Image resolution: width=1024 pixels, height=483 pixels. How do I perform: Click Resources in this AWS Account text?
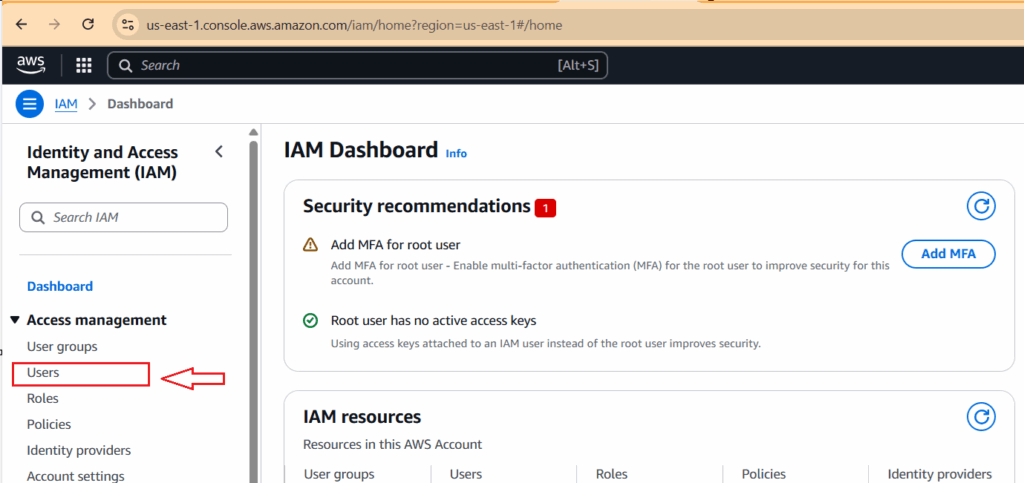coord(392,444)
